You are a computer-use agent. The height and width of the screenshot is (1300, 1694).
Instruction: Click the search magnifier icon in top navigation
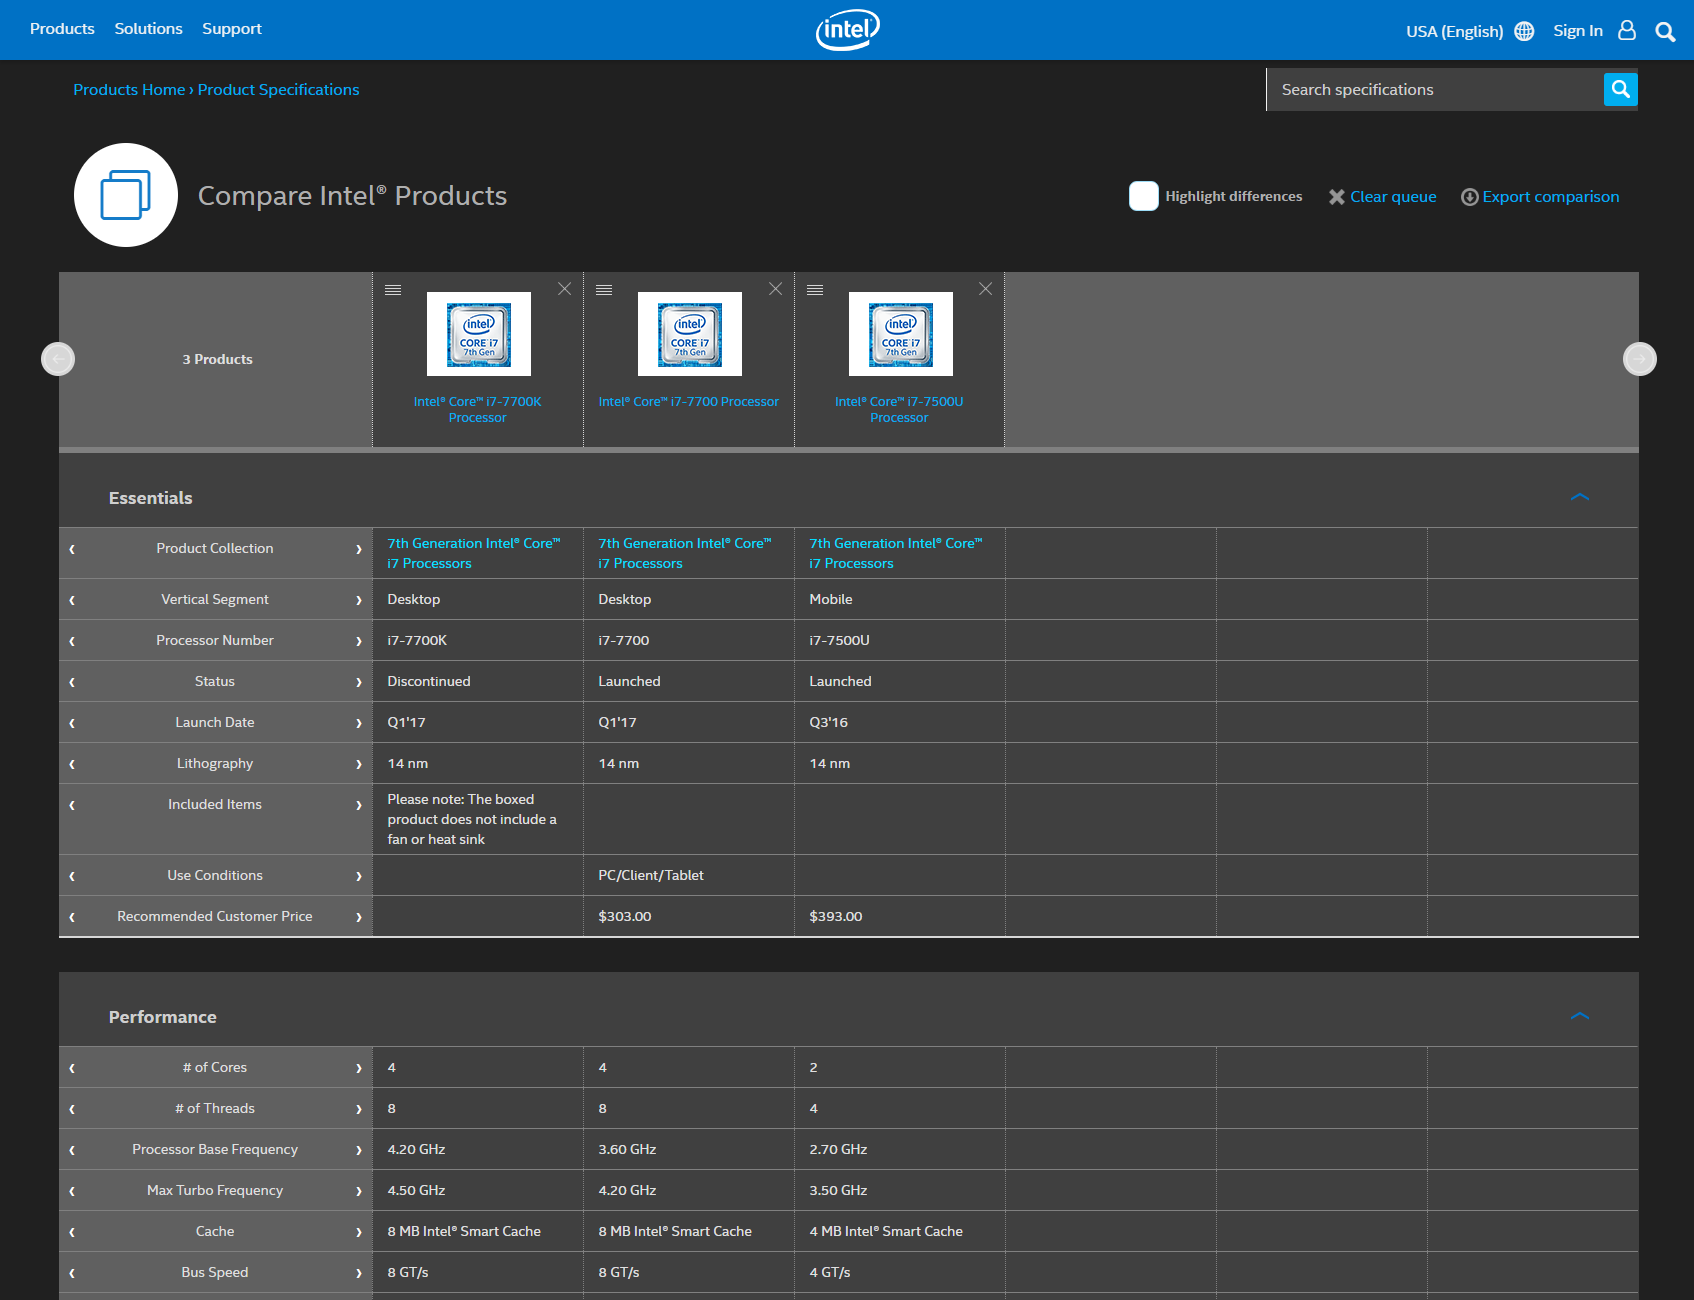(x=1665, y=32)
